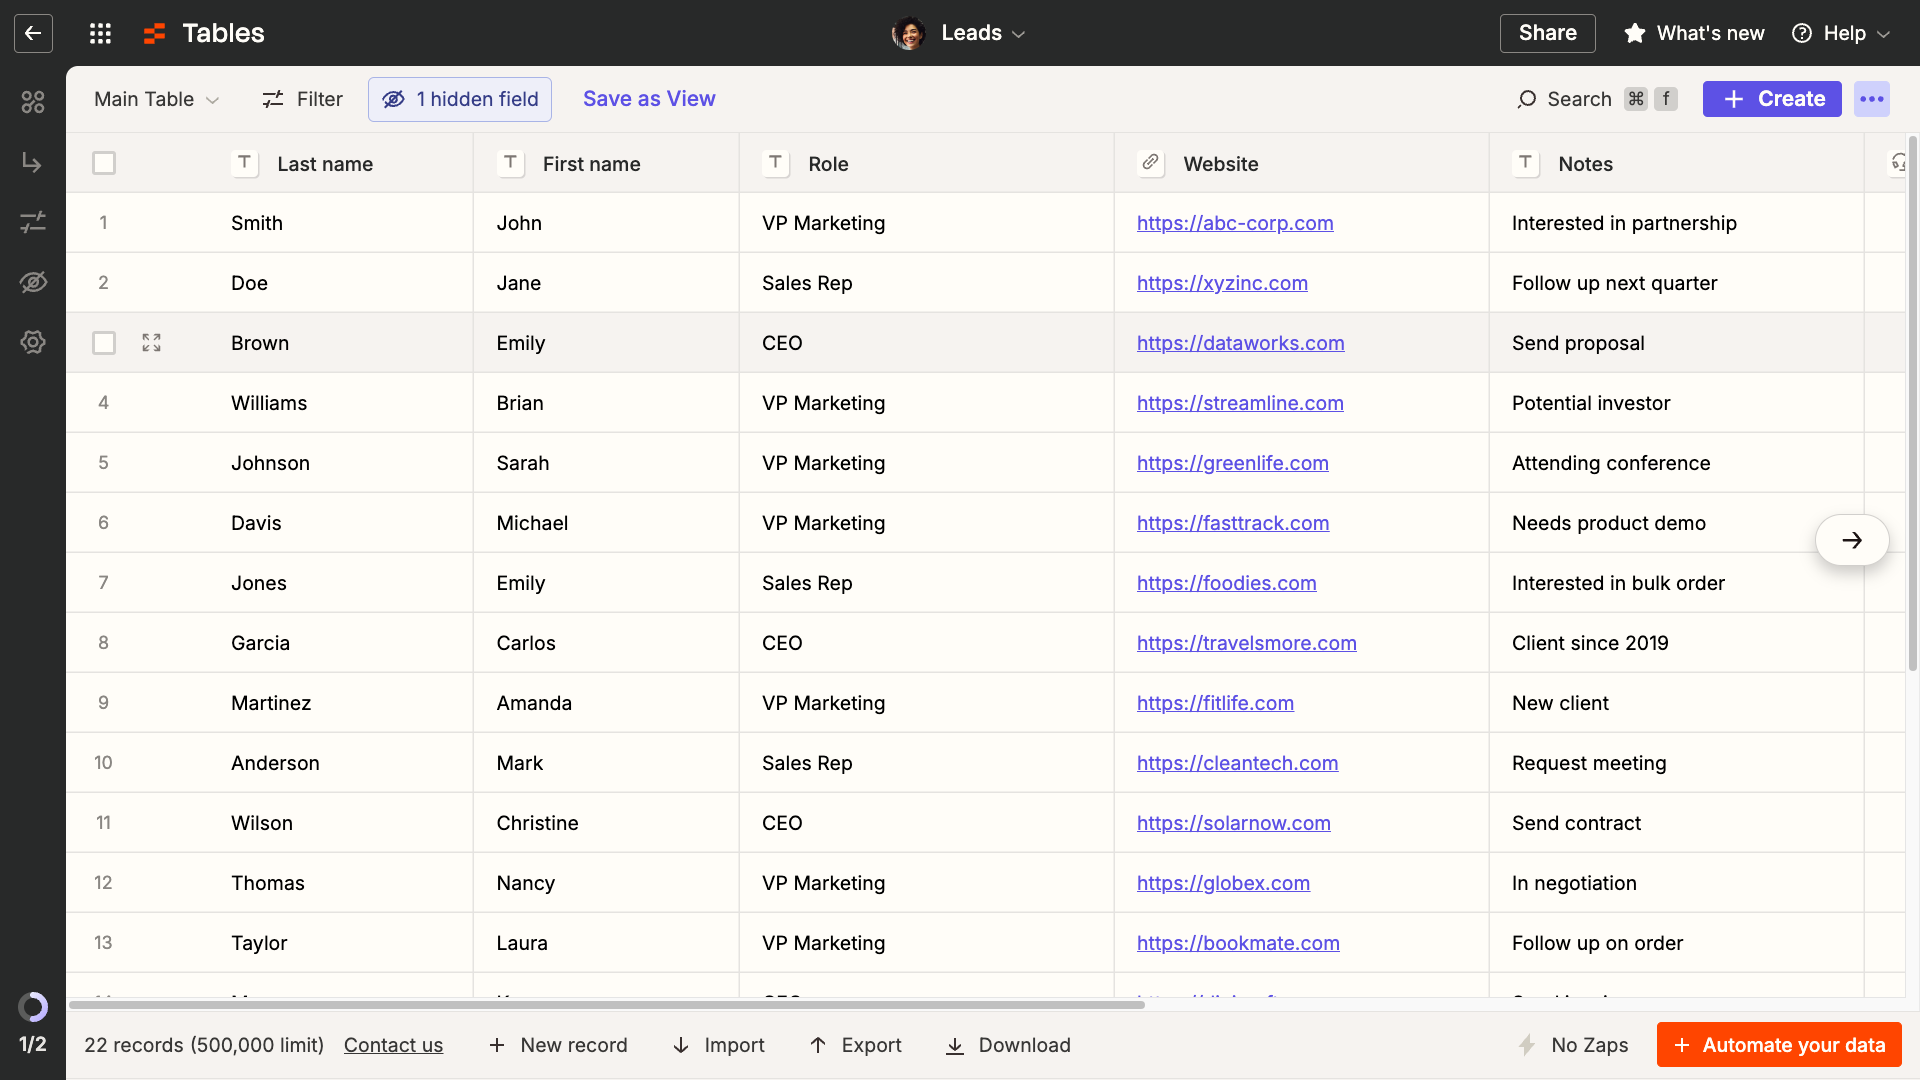Click the Export button
Image resolution: width=1920 pixels, height=1080 pixels.
pos(856,1044)
